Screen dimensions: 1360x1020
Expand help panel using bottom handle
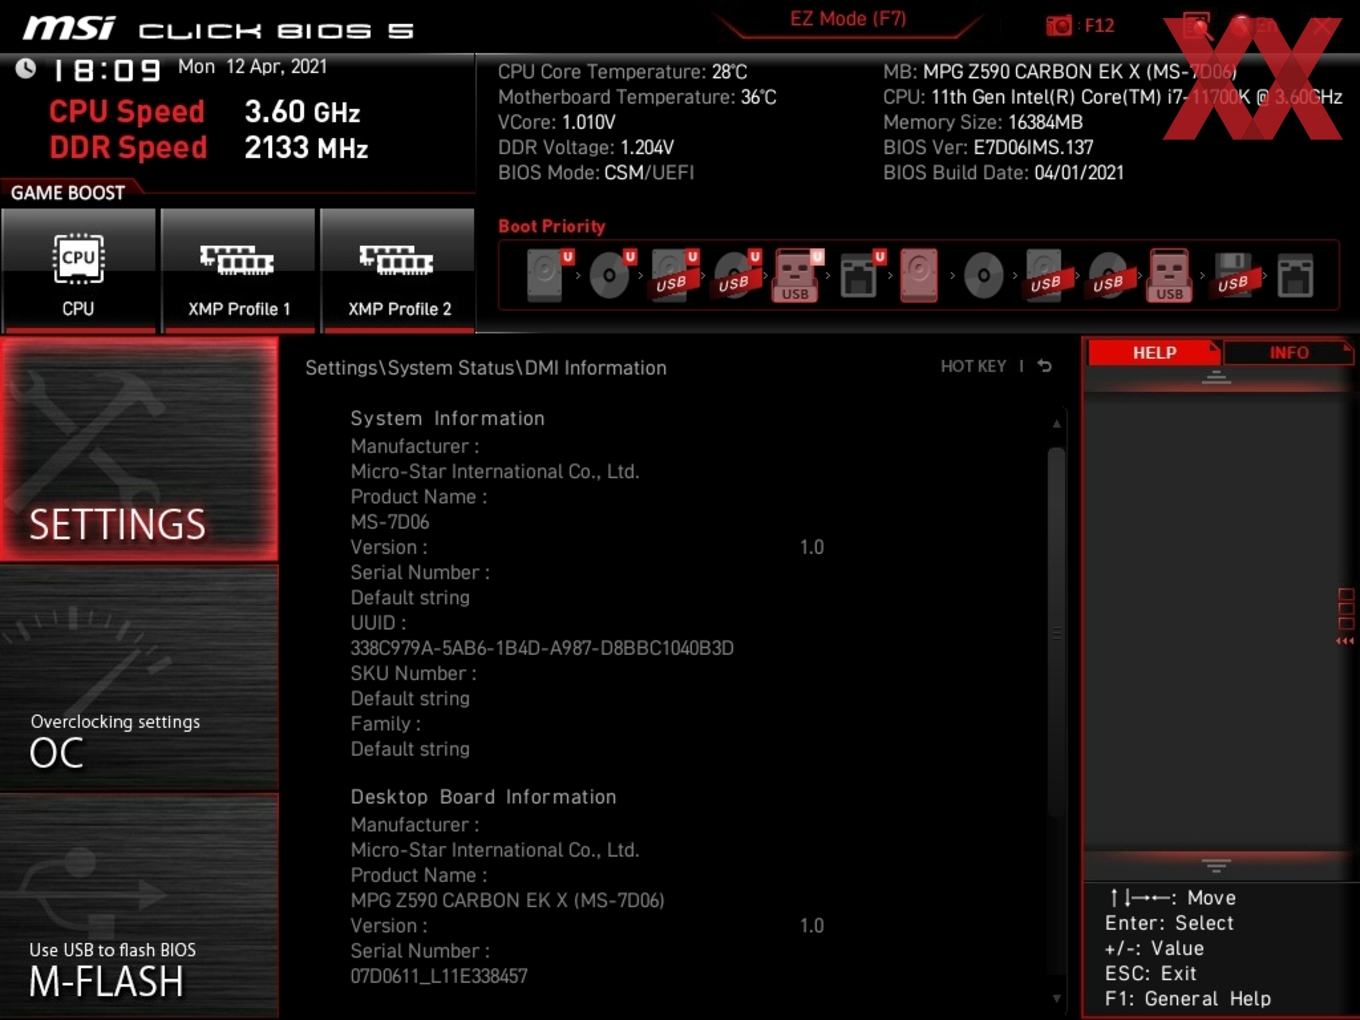click(x=1216, y=865)
